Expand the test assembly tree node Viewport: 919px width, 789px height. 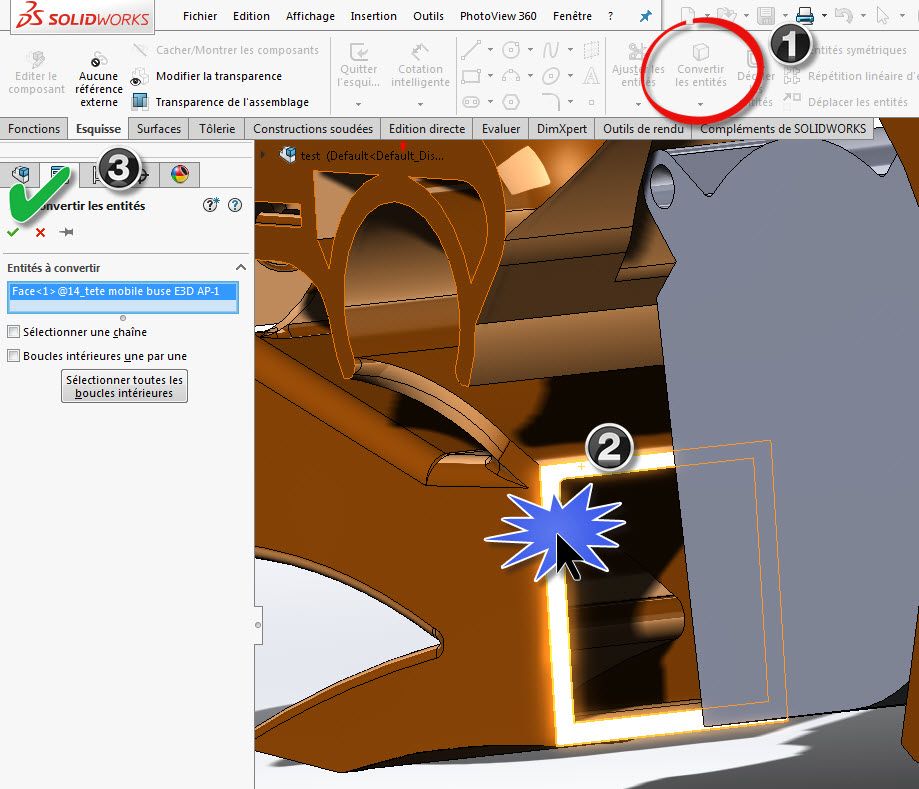coord(263,155)
